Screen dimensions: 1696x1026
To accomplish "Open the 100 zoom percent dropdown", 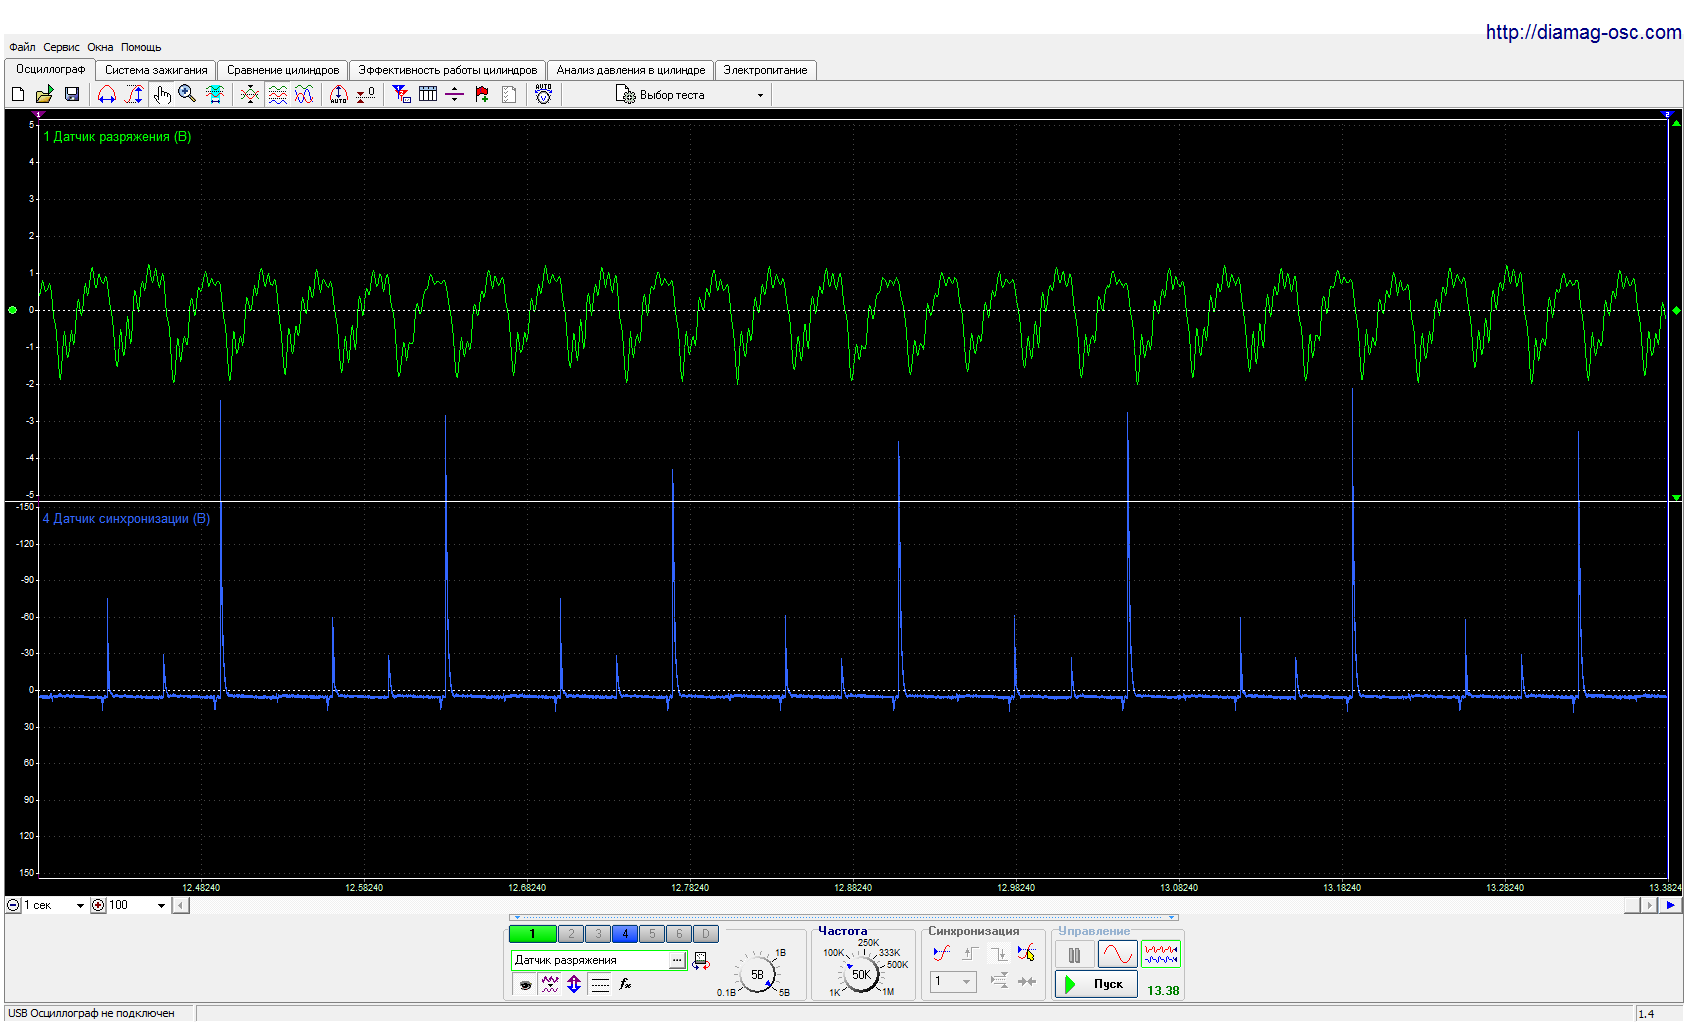I will 137,905.
